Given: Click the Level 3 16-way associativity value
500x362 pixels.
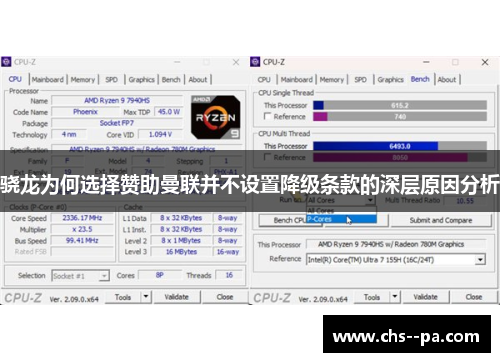Looking at the screenshot, I should [x=228, y=252].
